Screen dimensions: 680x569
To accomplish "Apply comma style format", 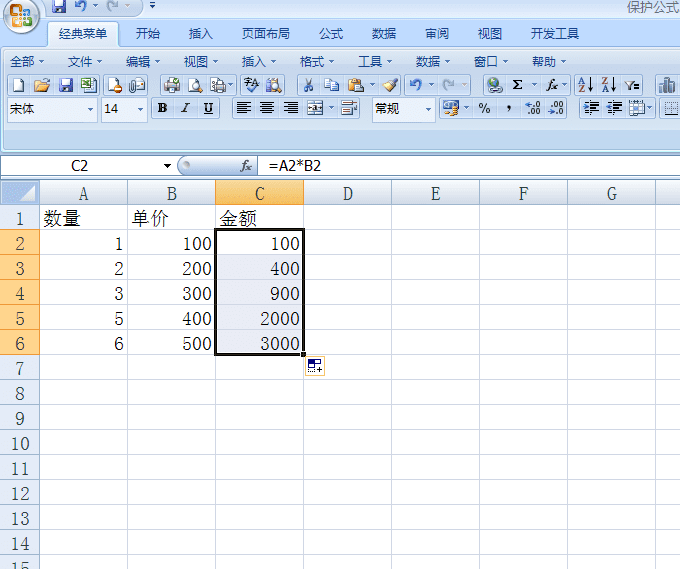I will (509, 108).
